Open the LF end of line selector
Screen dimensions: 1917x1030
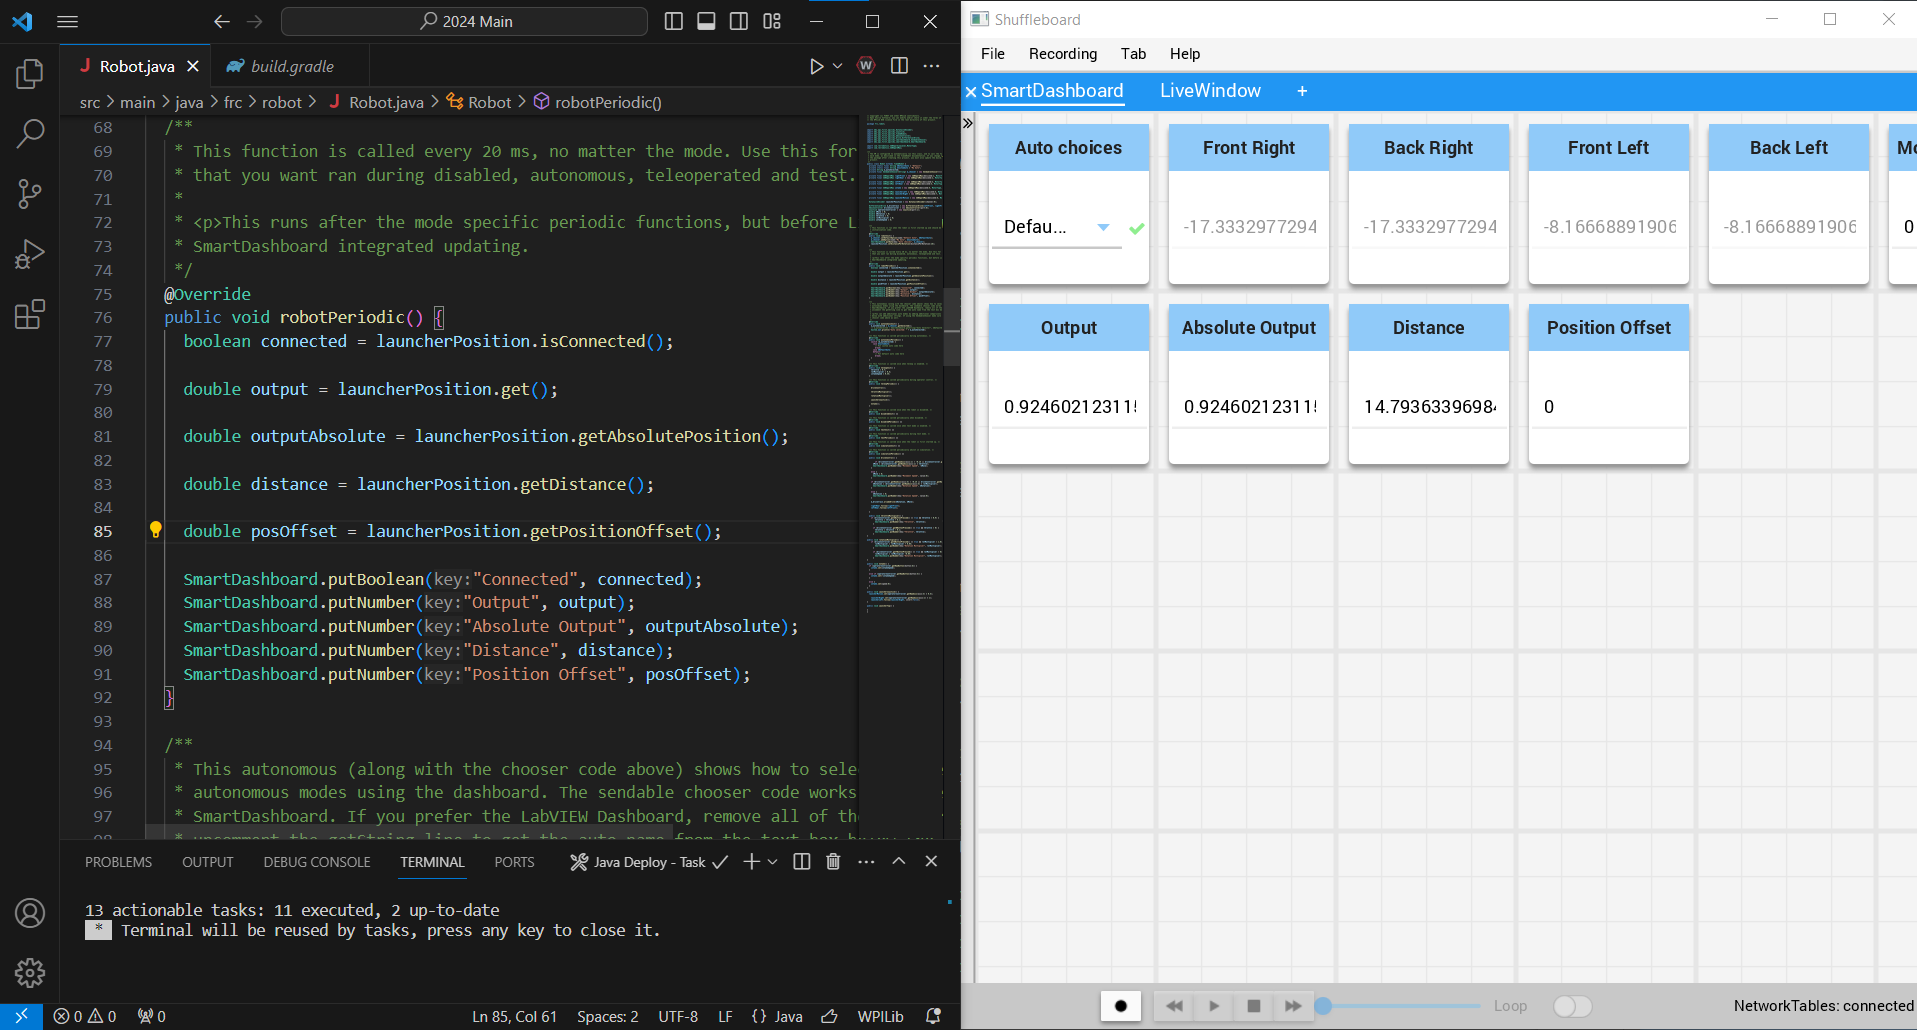click(x=725, y=1016)
